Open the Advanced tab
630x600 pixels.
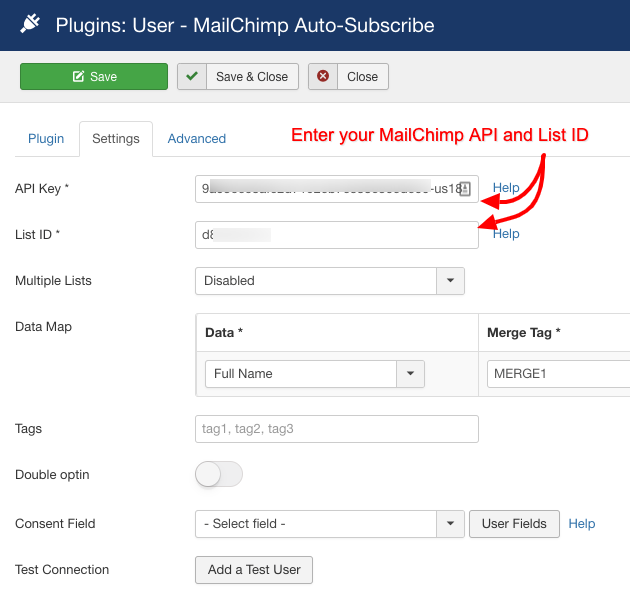coord(196,139)
